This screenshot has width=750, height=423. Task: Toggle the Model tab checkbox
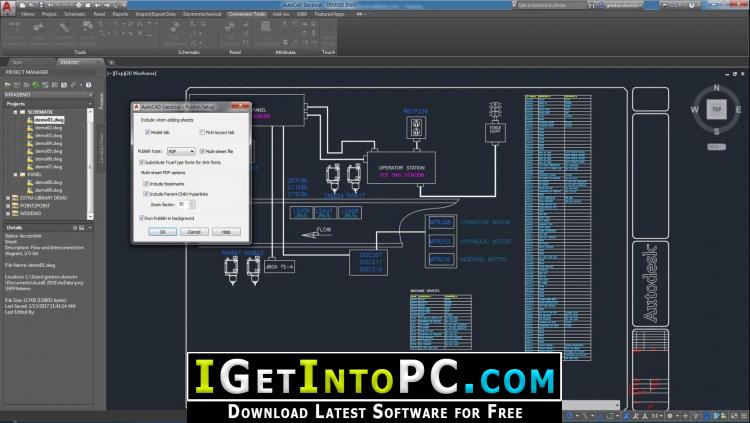tap(147, 132)
